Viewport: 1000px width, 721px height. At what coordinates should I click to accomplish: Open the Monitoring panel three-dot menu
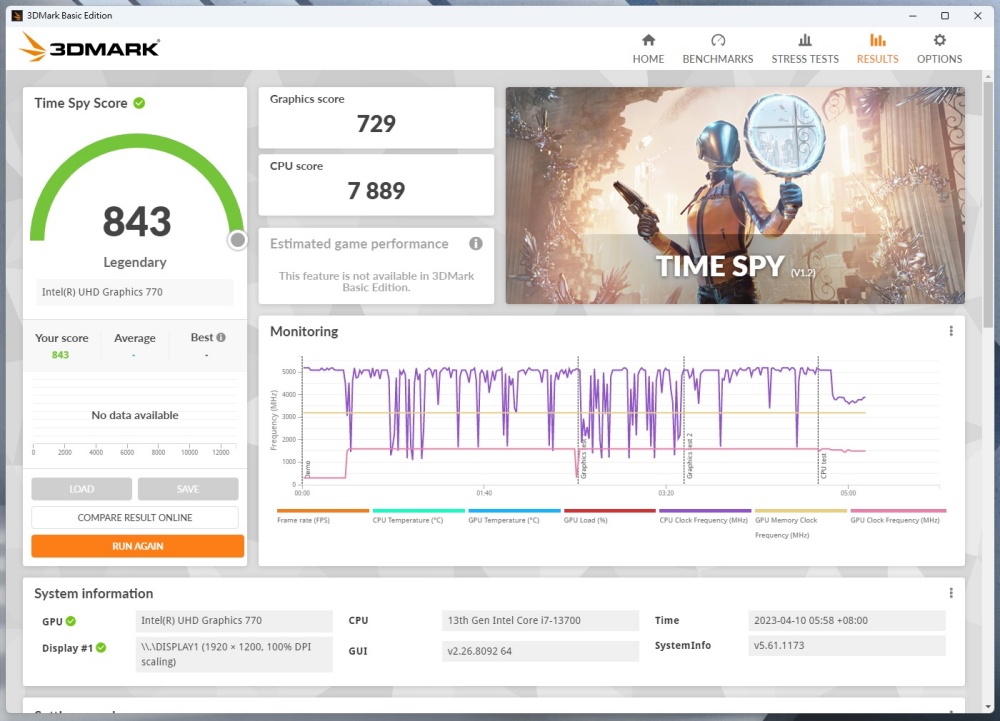951,331
